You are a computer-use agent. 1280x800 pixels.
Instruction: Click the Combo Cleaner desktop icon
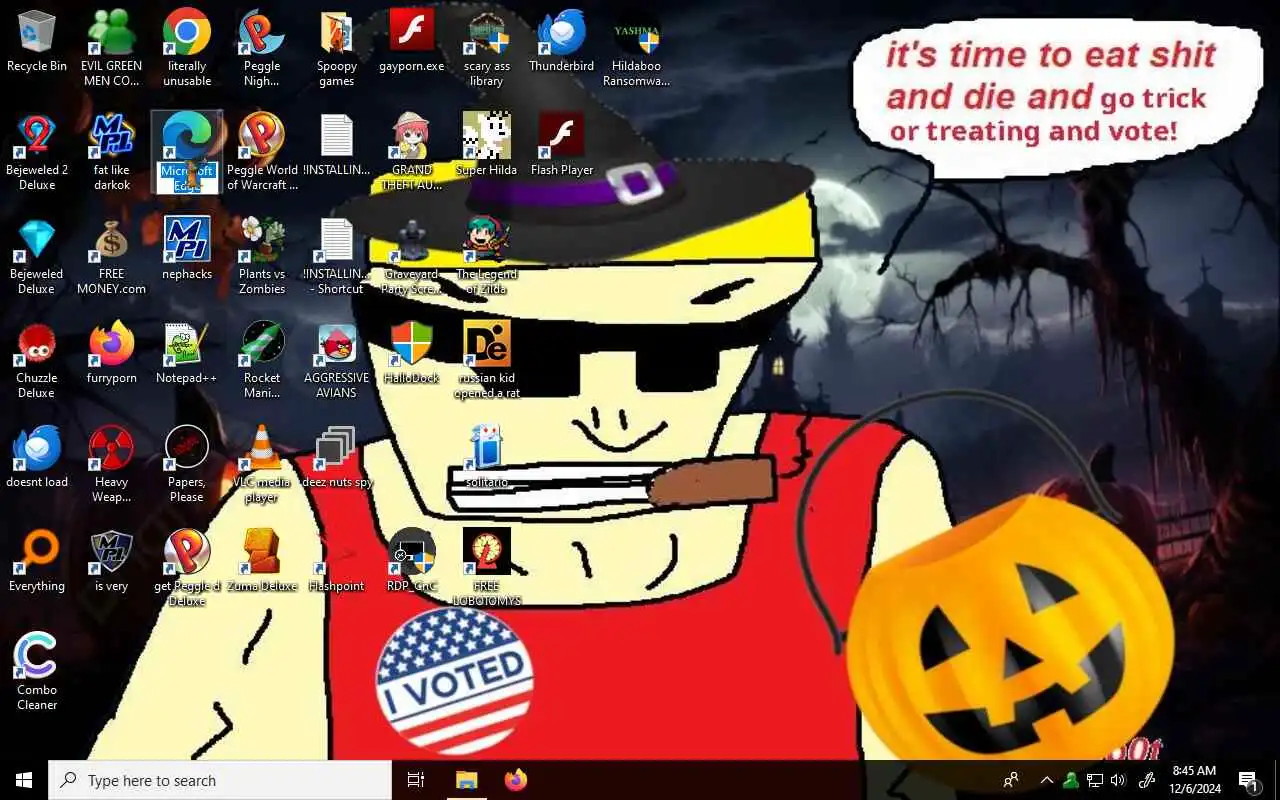(37, 672)
